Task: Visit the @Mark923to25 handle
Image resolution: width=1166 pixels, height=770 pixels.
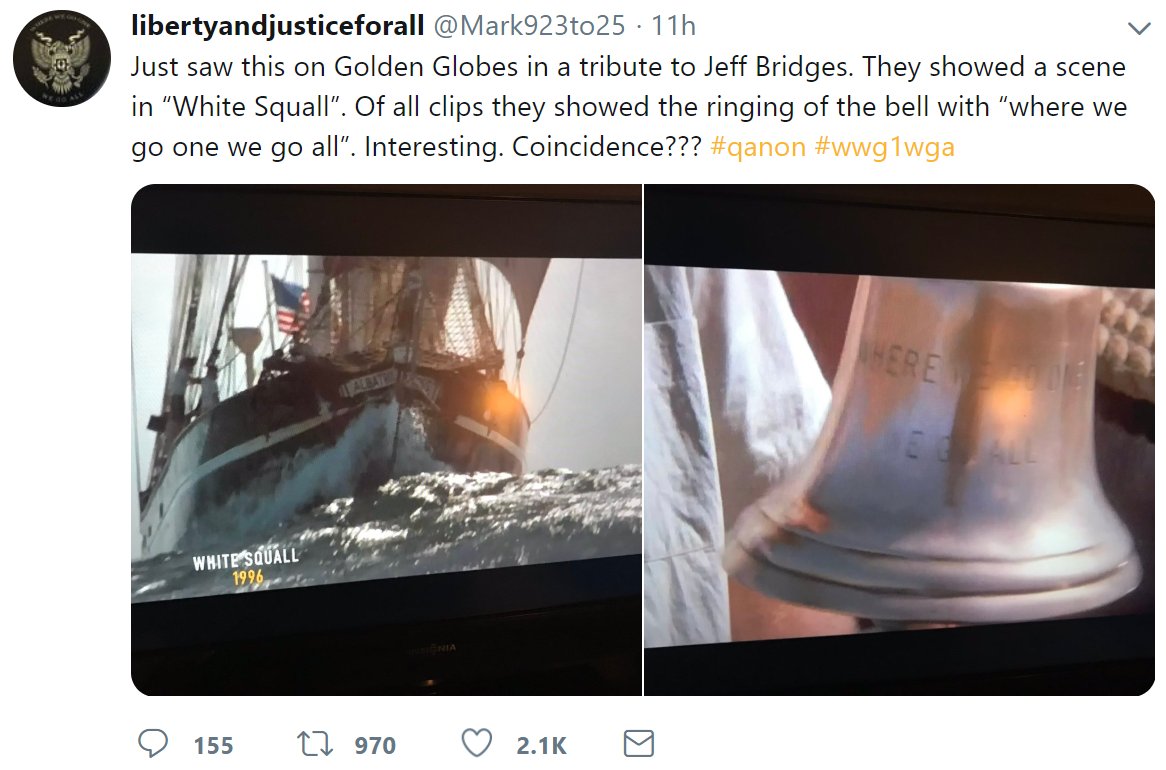Action: [x=529, y=25]
